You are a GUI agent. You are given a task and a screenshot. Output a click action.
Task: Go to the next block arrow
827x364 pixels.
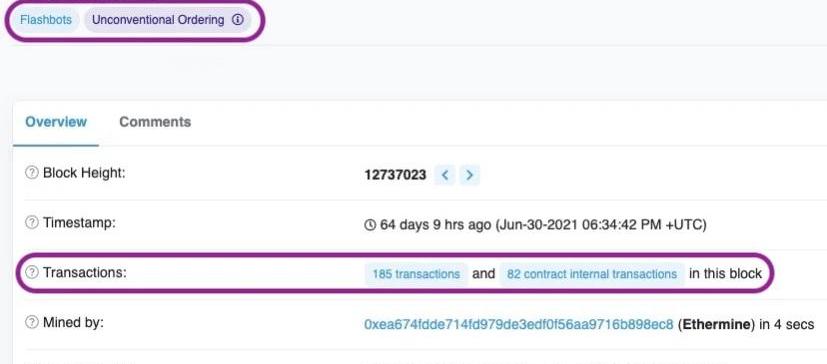click(469, 175)
